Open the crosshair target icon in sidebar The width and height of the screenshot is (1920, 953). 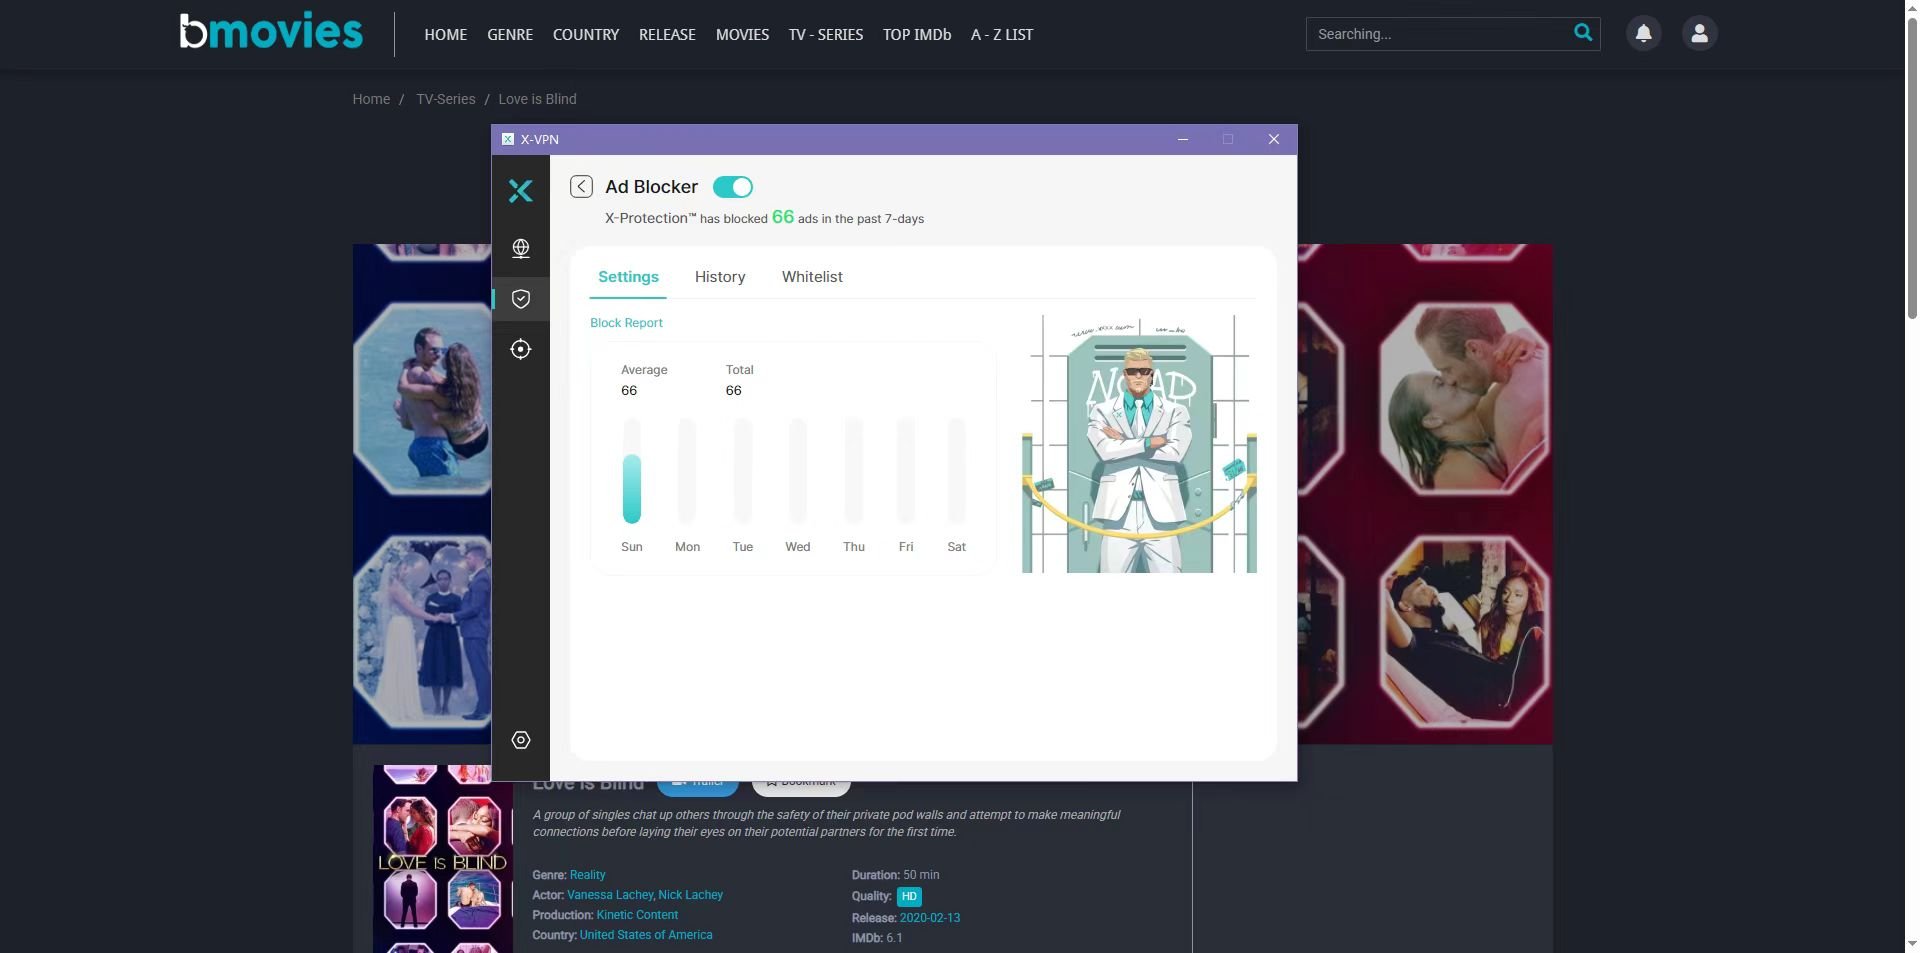pyautogui.click(x=520, y=349)
